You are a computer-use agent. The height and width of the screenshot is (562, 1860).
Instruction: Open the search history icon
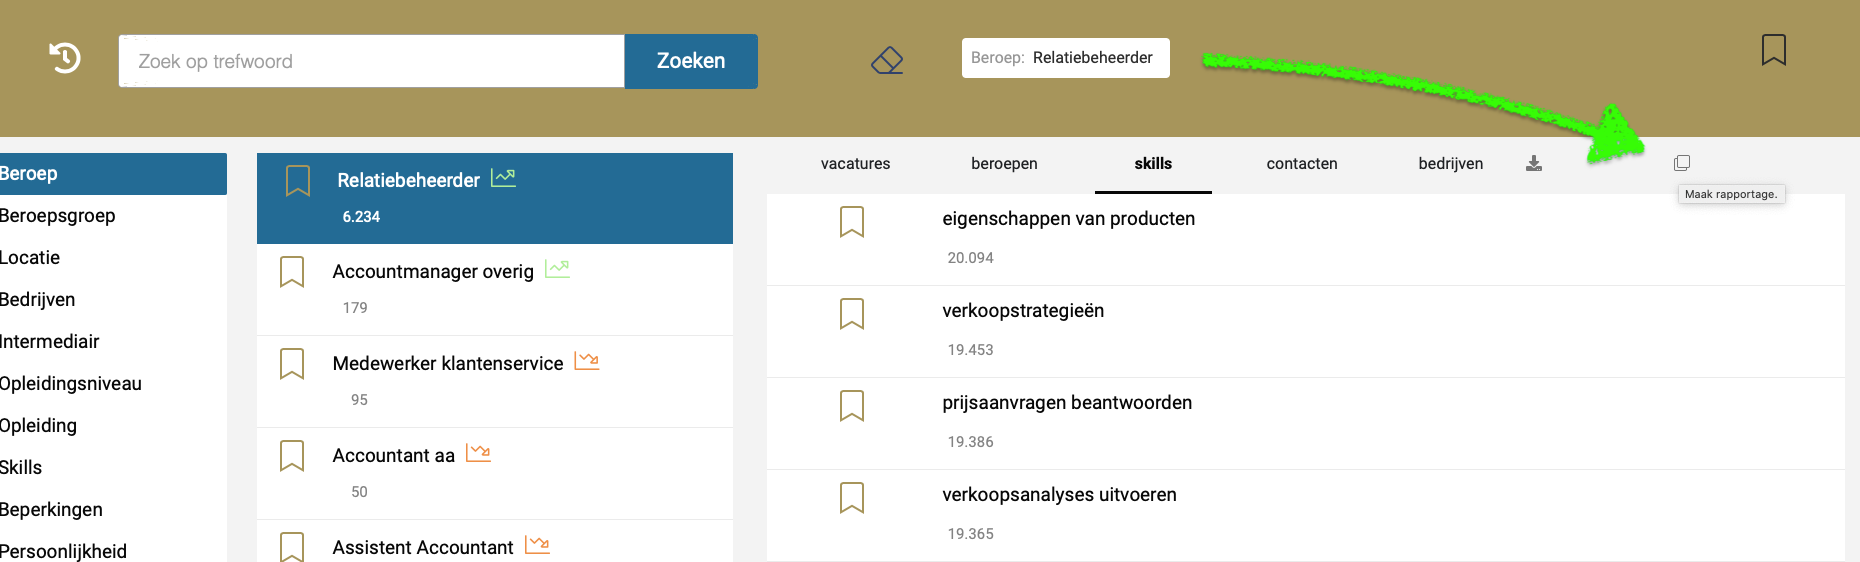click(x=65, y=58)
